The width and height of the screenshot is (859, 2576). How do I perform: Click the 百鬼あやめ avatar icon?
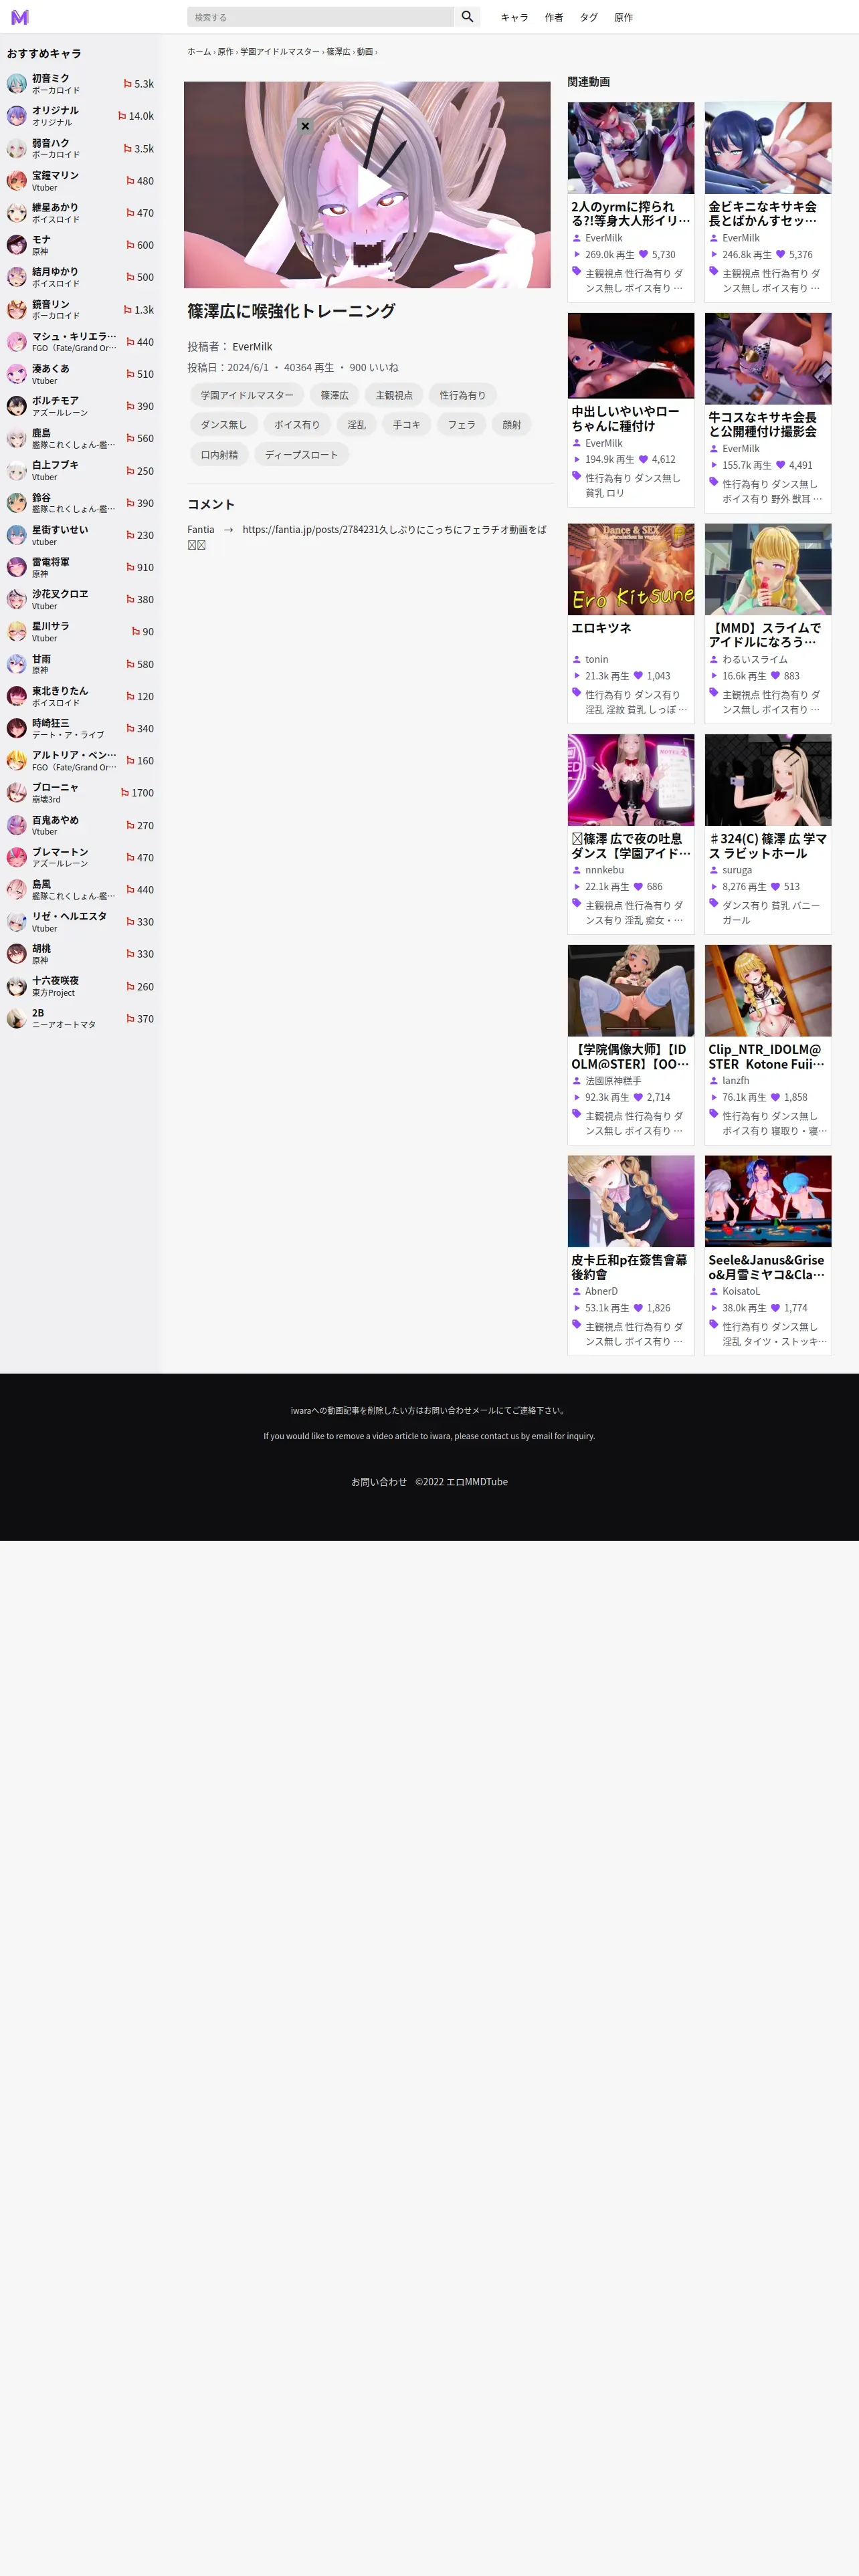click(17, 825)
